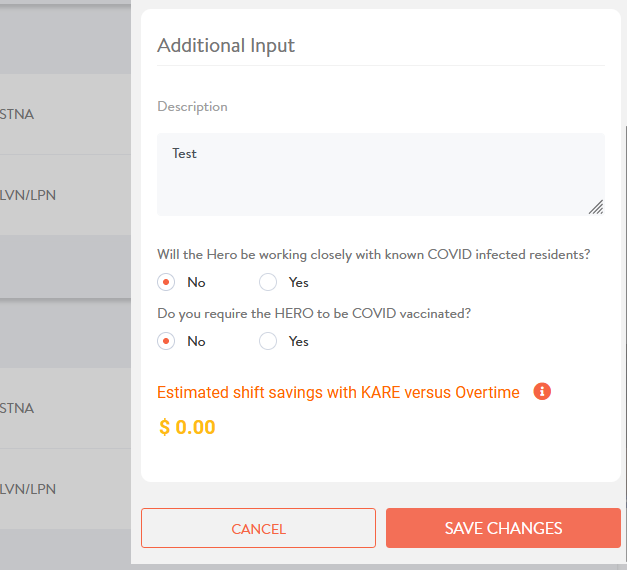Choose Yes for HERO COVID vaccination requirement
627x570 pixels.
[x=268, y=341]
